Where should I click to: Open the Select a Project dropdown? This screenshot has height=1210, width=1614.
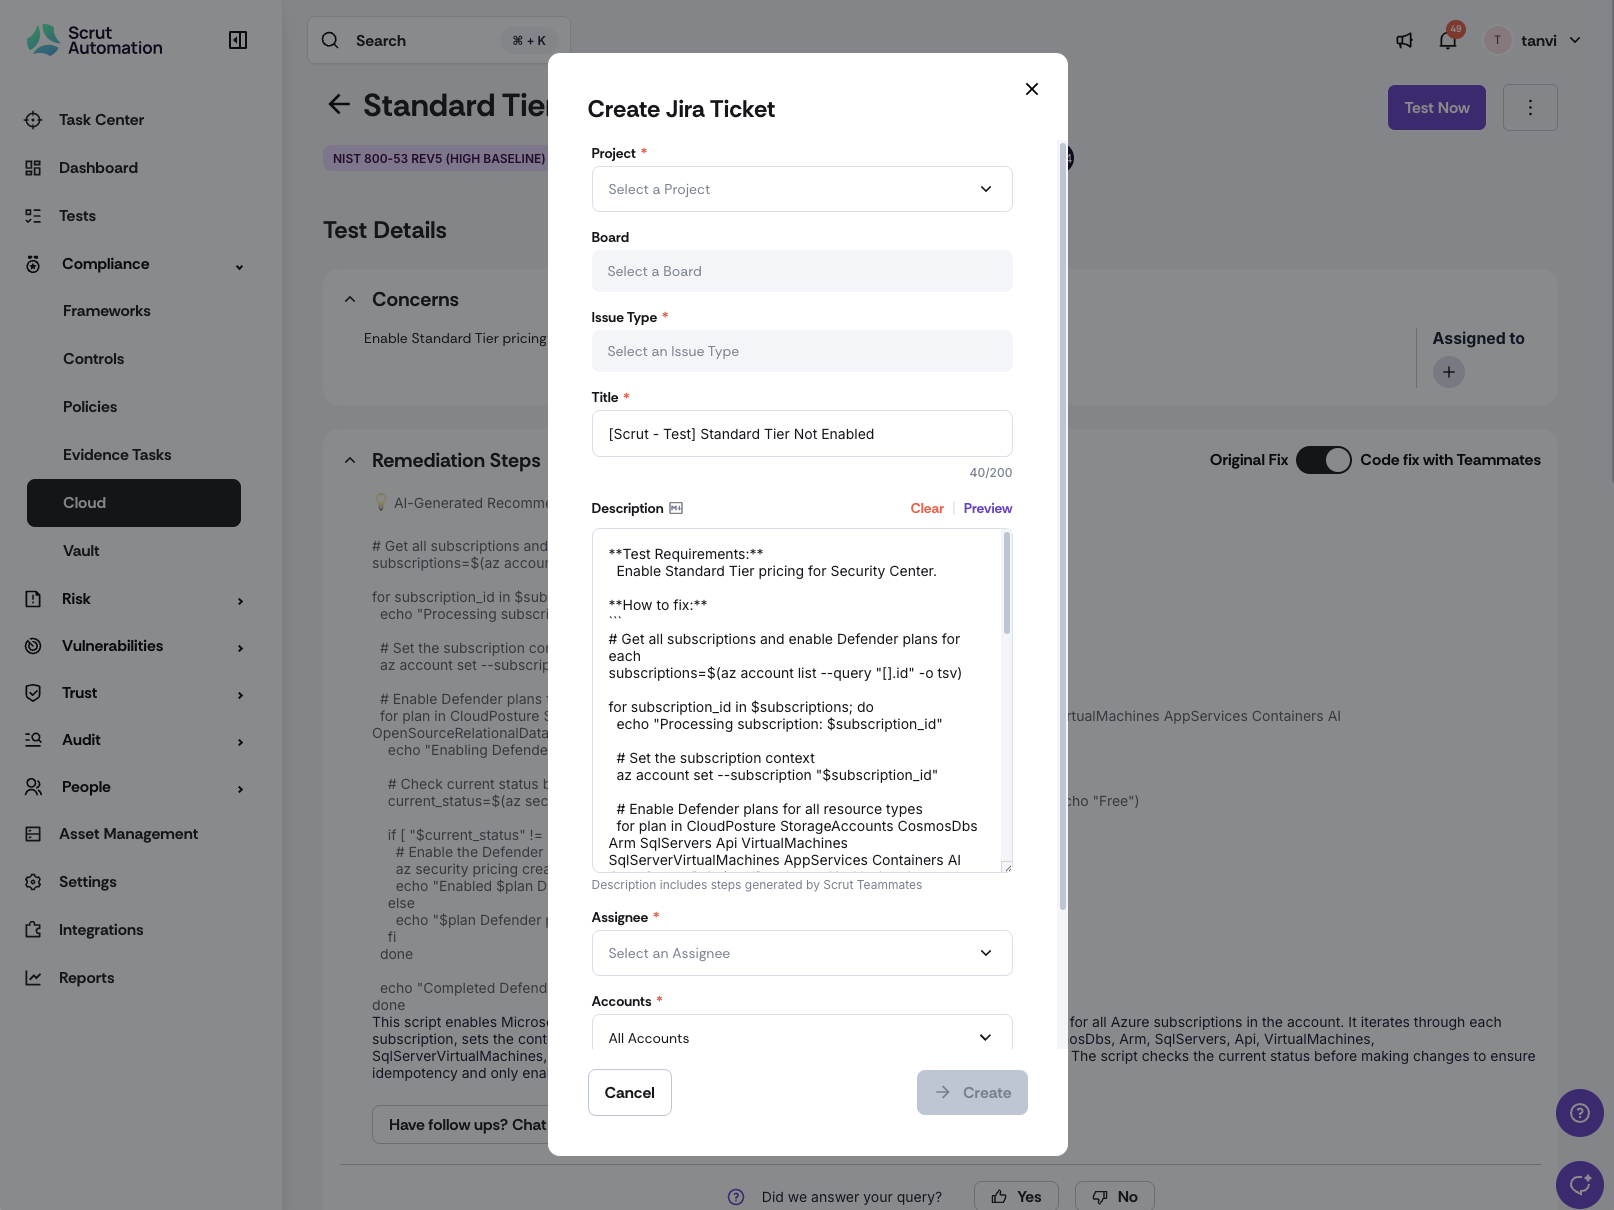(x=802, y=189)
